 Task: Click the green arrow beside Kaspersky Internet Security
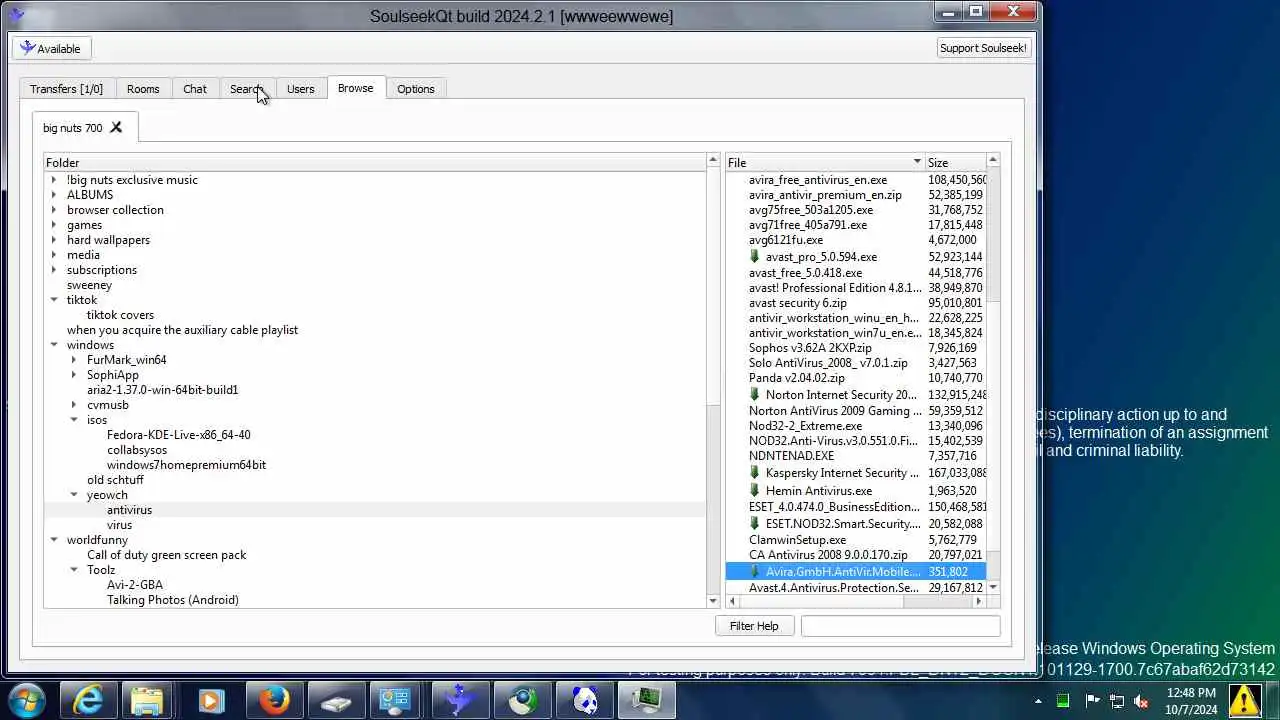pyautogui.click(x=755, y=473)
